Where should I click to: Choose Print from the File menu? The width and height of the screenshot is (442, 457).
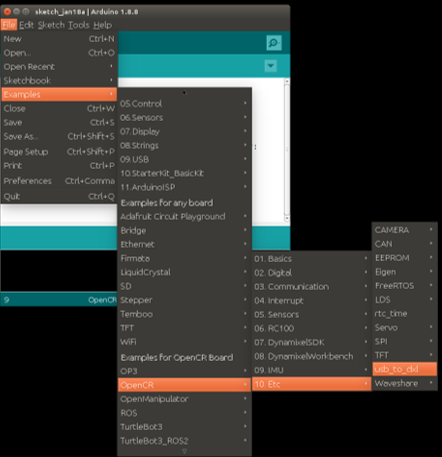tap(59, 166)
